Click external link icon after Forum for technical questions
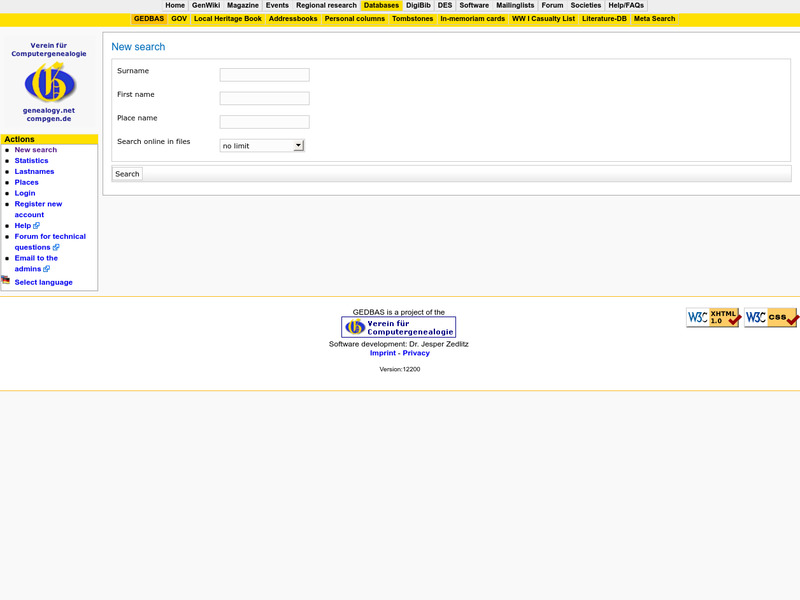Image resolution: width=800 pixels, height=600 pixels. [56, 248]
